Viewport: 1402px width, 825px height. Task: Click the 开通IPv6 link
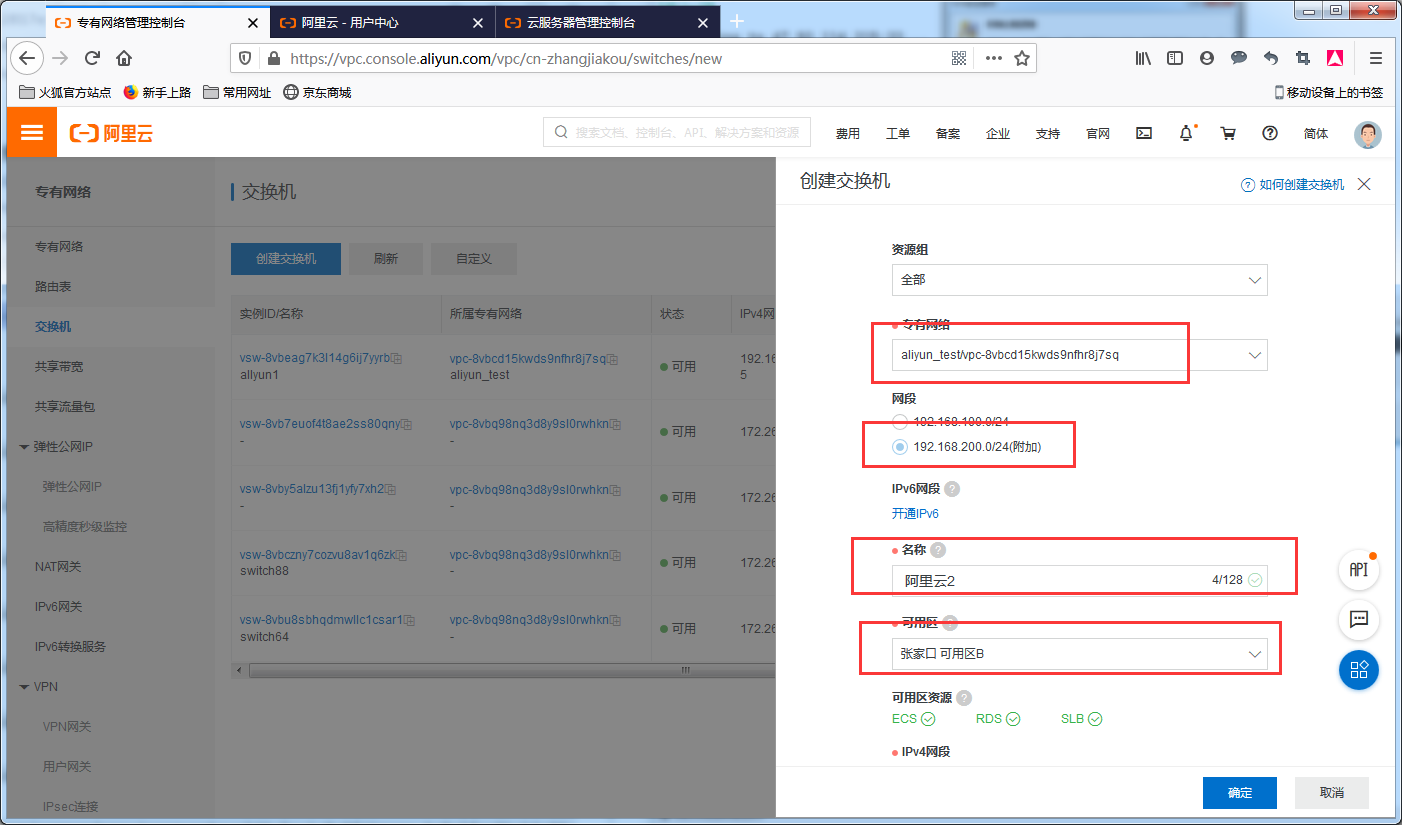coord(915,514)
